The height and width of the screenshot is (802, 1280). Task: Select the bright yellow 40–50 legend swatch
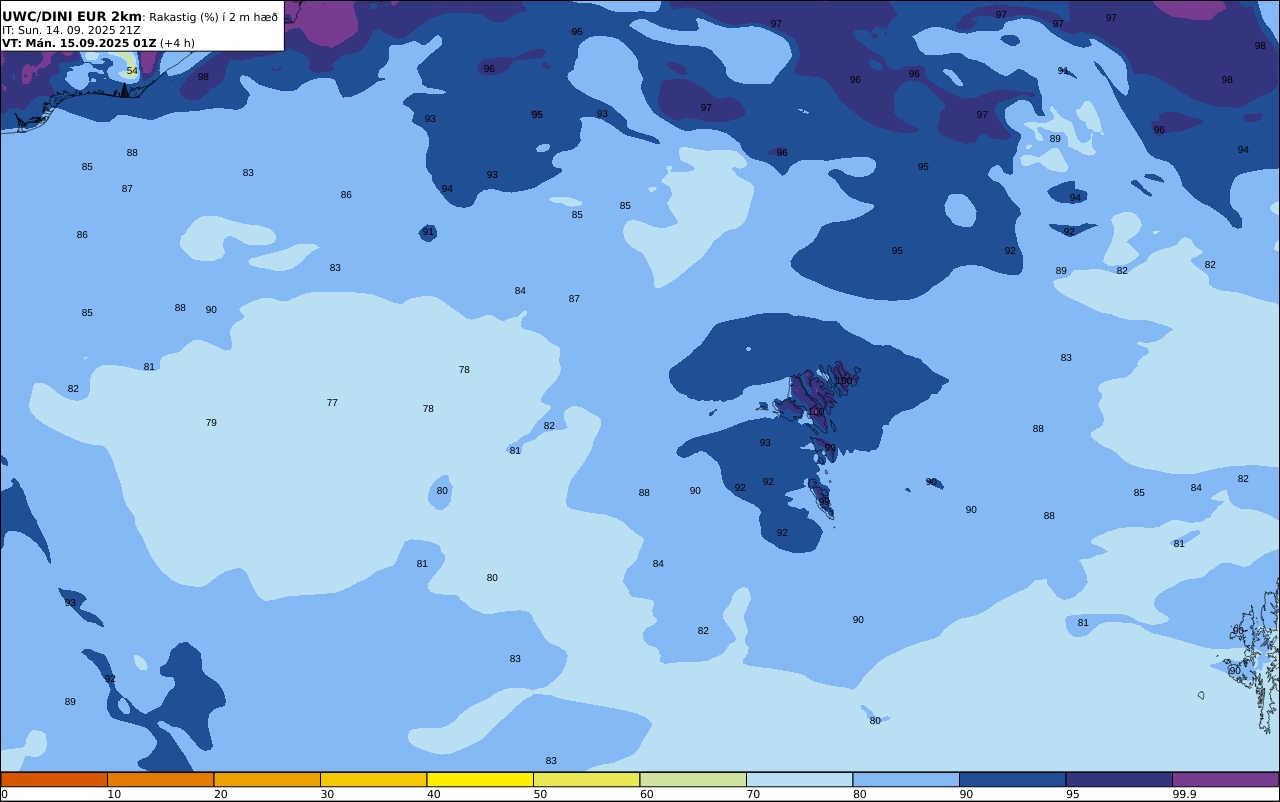click(x=480, y=779)
